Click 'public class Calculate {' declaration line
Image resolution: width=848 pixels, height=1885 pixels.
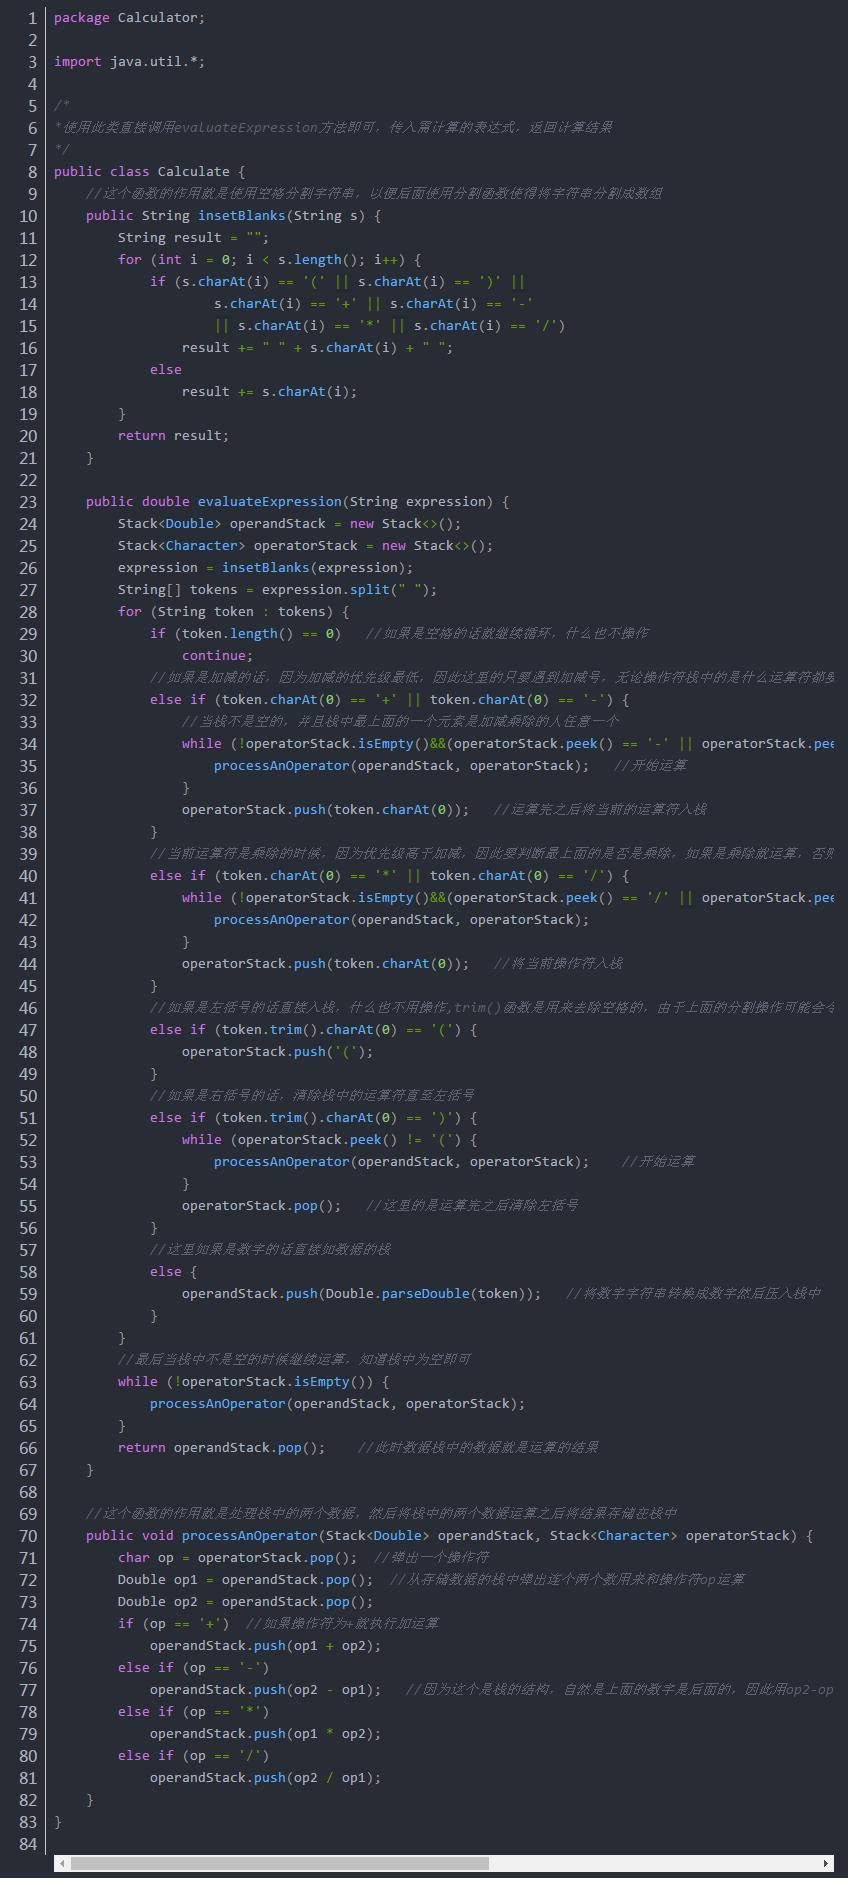[x=150, y=171]
